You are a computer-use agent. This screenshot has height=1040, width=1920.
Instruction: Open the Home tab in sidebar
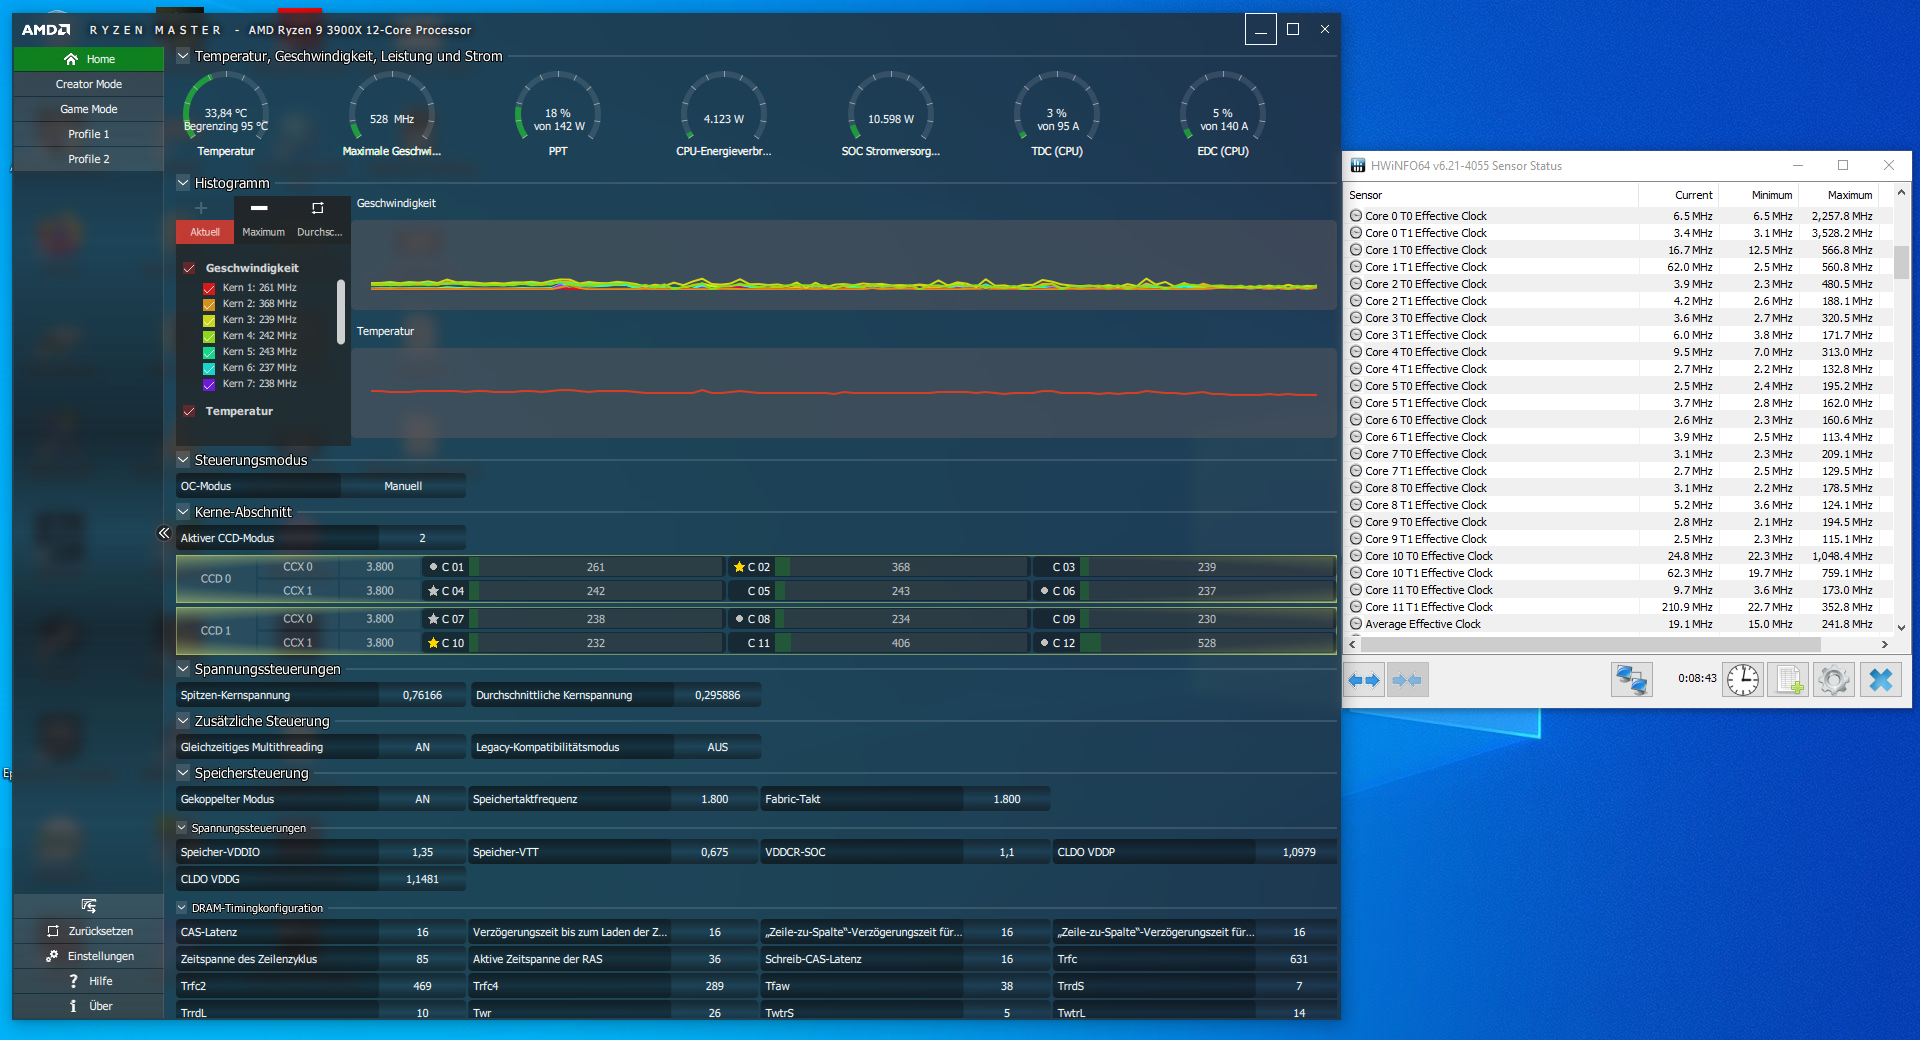pos(89,59)
